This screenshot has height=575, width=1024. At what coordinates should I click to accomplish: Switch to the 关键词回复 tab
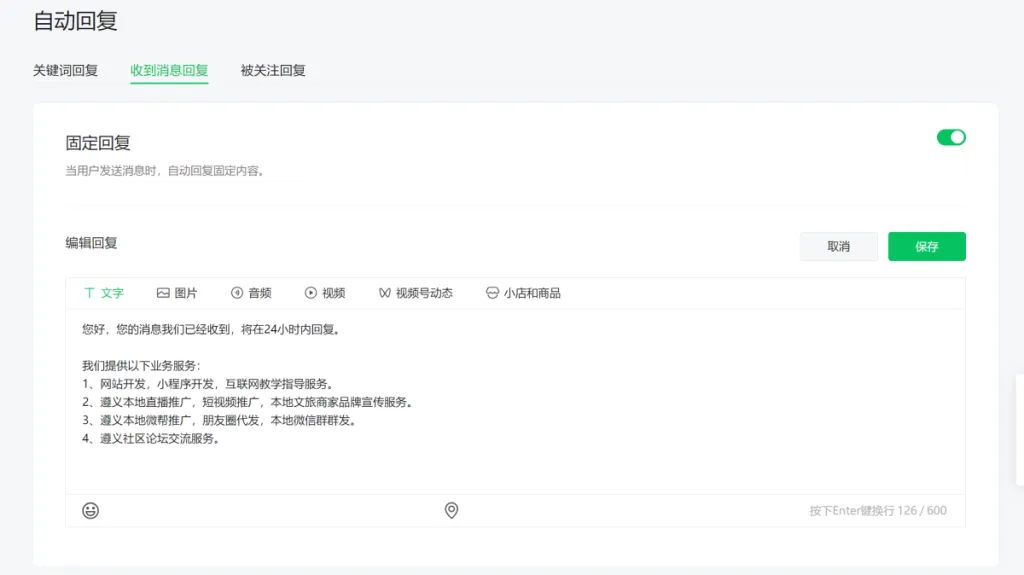[65, 71]
